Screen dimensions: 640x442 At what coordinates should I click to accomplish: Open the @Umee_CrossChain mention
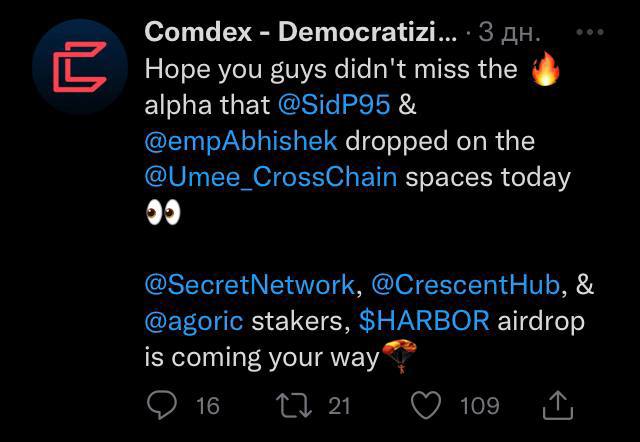tap(271, 178)
